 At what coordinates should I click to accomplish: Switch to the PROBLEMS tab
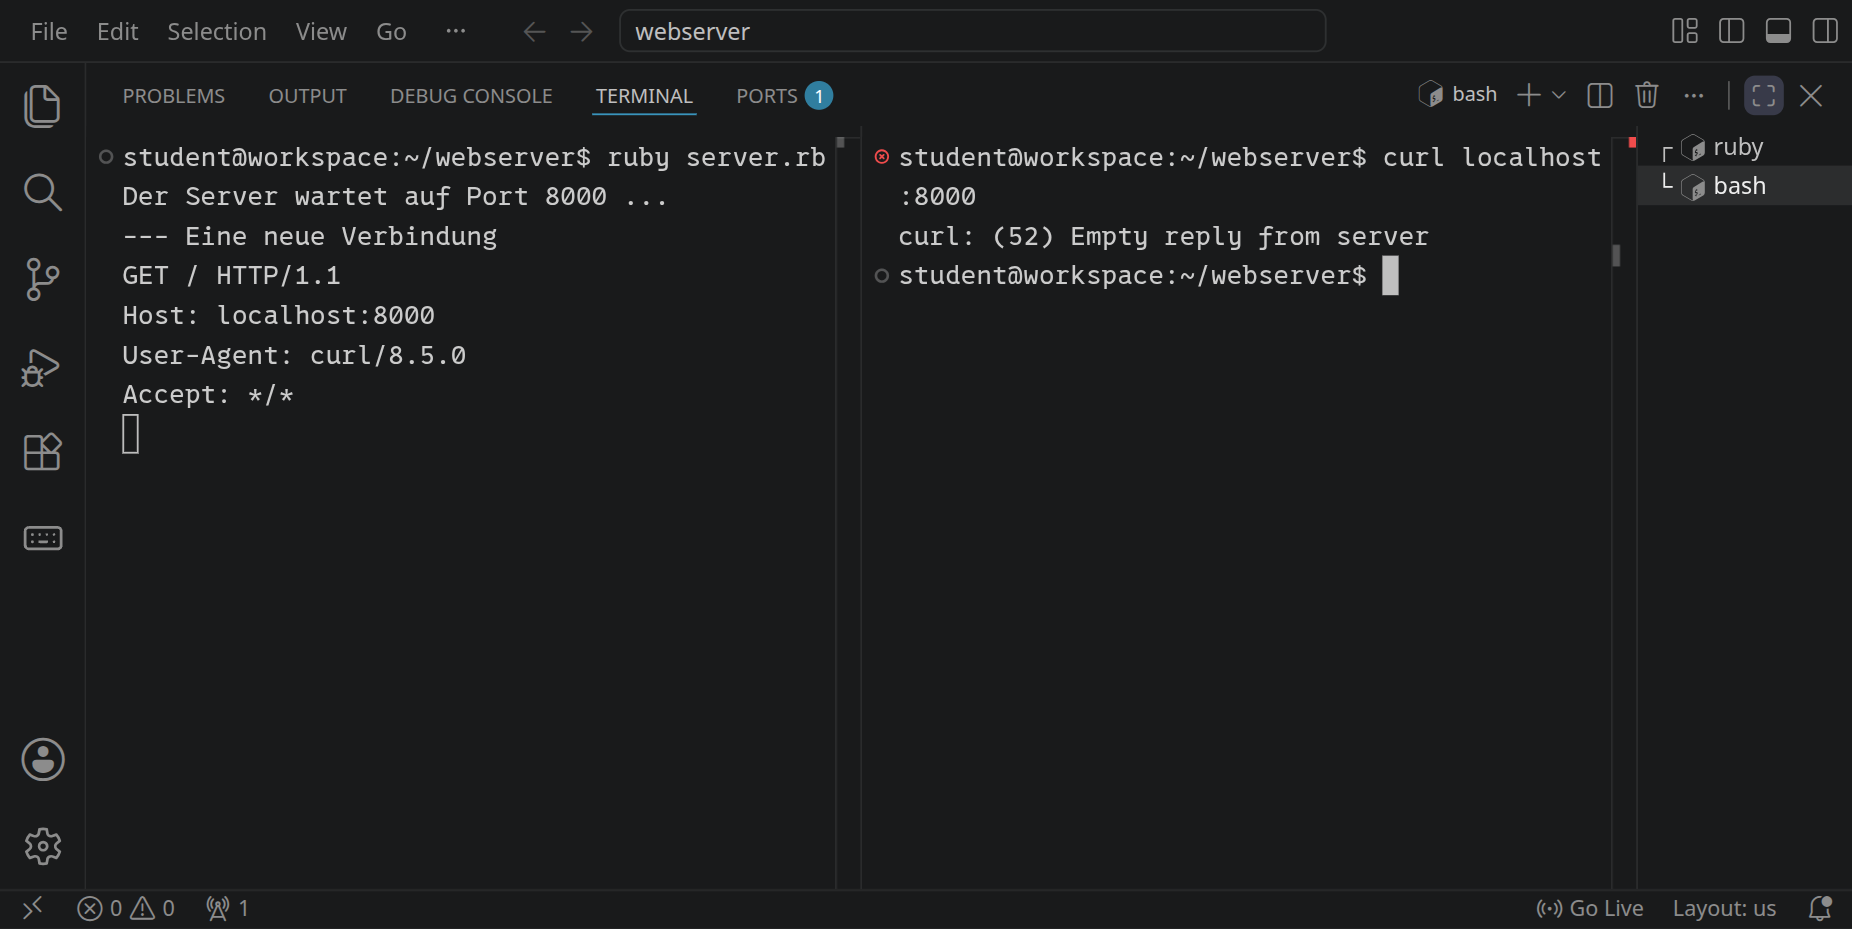point(174,96)
